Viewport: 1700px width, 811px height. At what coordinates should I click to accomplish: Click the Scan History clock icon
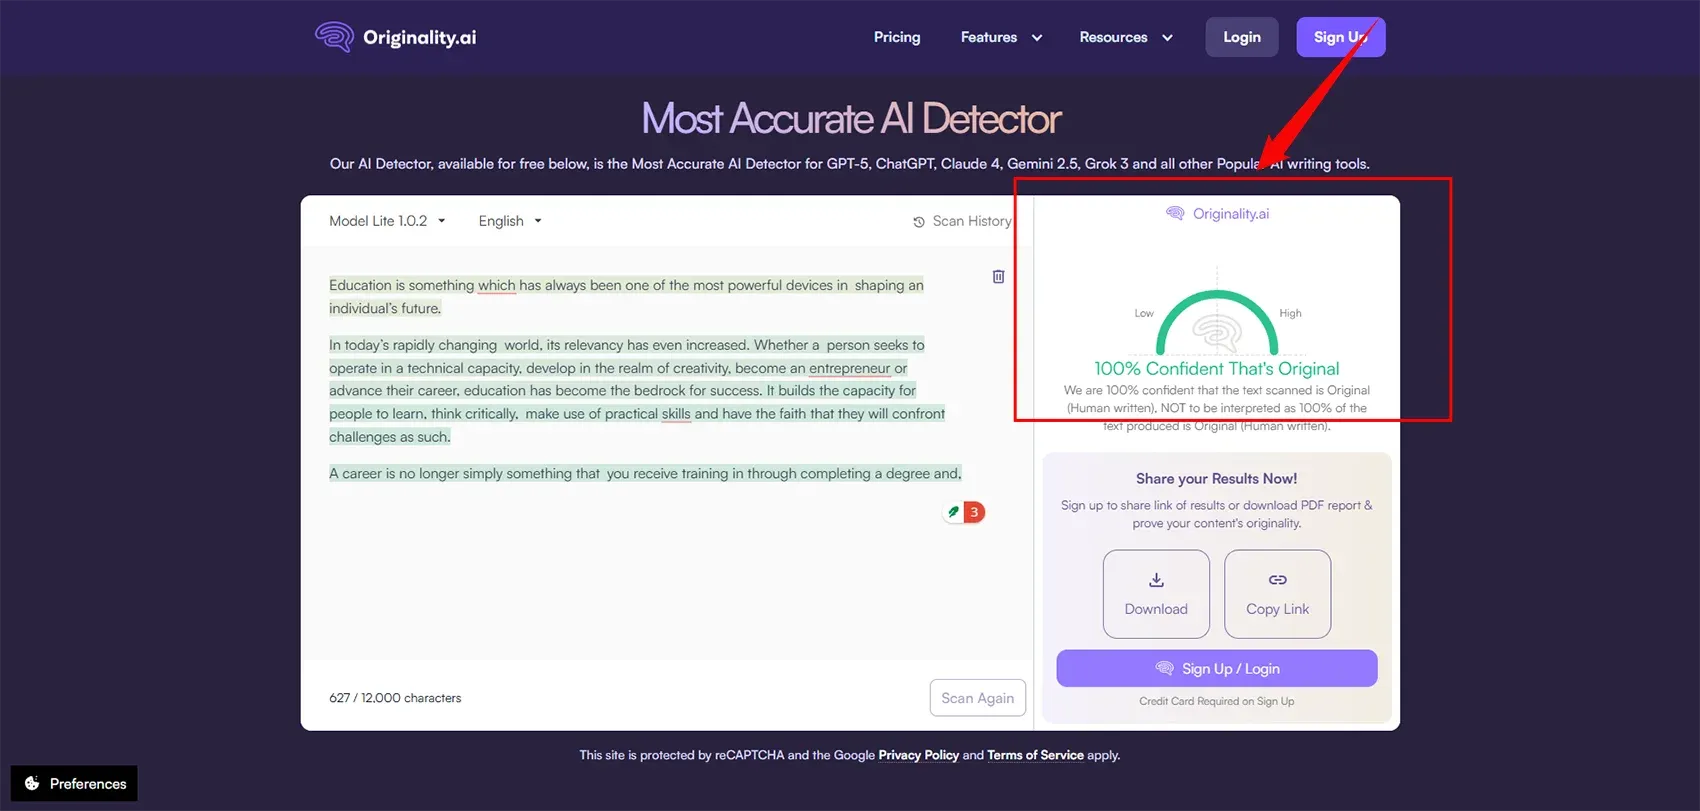(919, 222)
